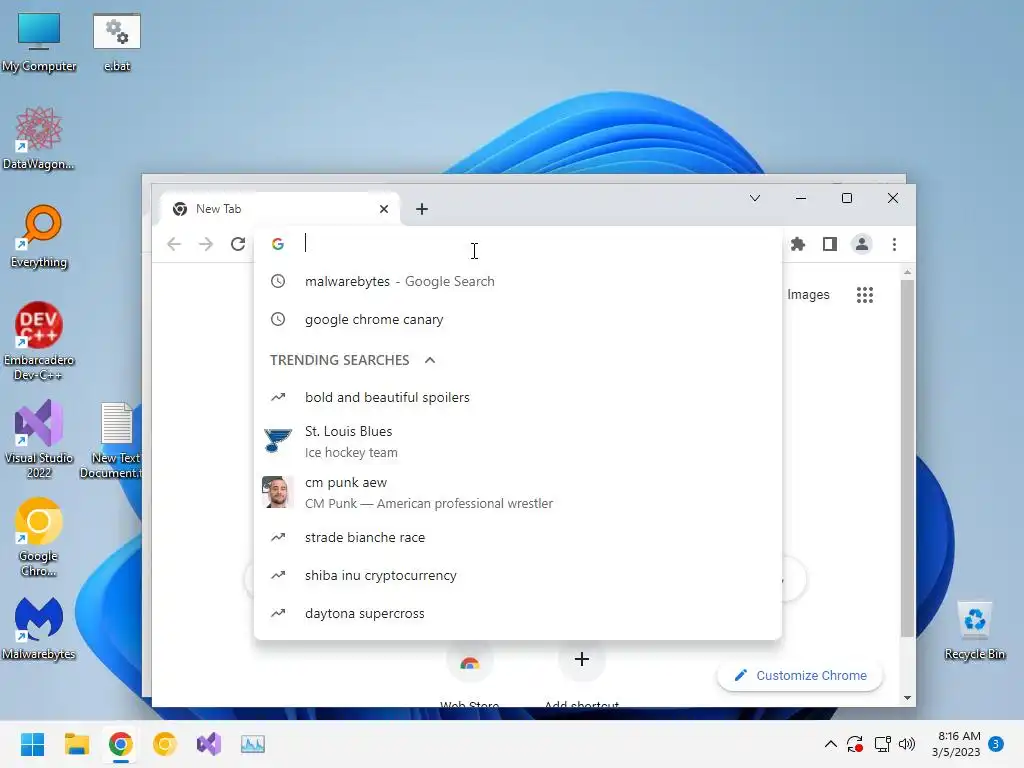Pick the shiba inu cryptocurrency suggestion
1024x768 pixels.
pyautogui.click(x=517, y=575)
